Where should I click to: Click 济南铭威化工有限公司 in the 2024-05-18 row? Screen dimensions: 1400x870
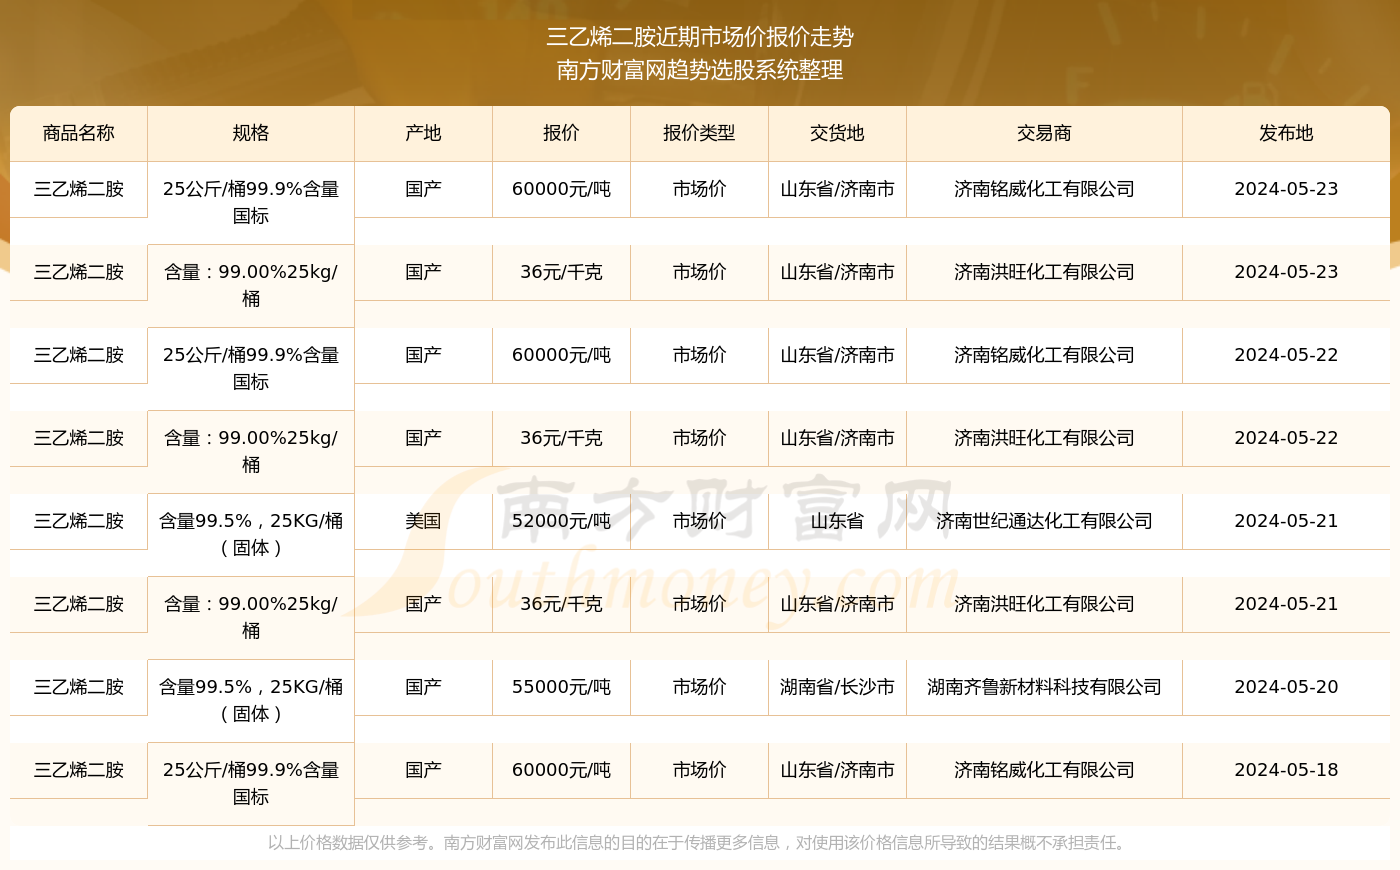click(1044, 770)
